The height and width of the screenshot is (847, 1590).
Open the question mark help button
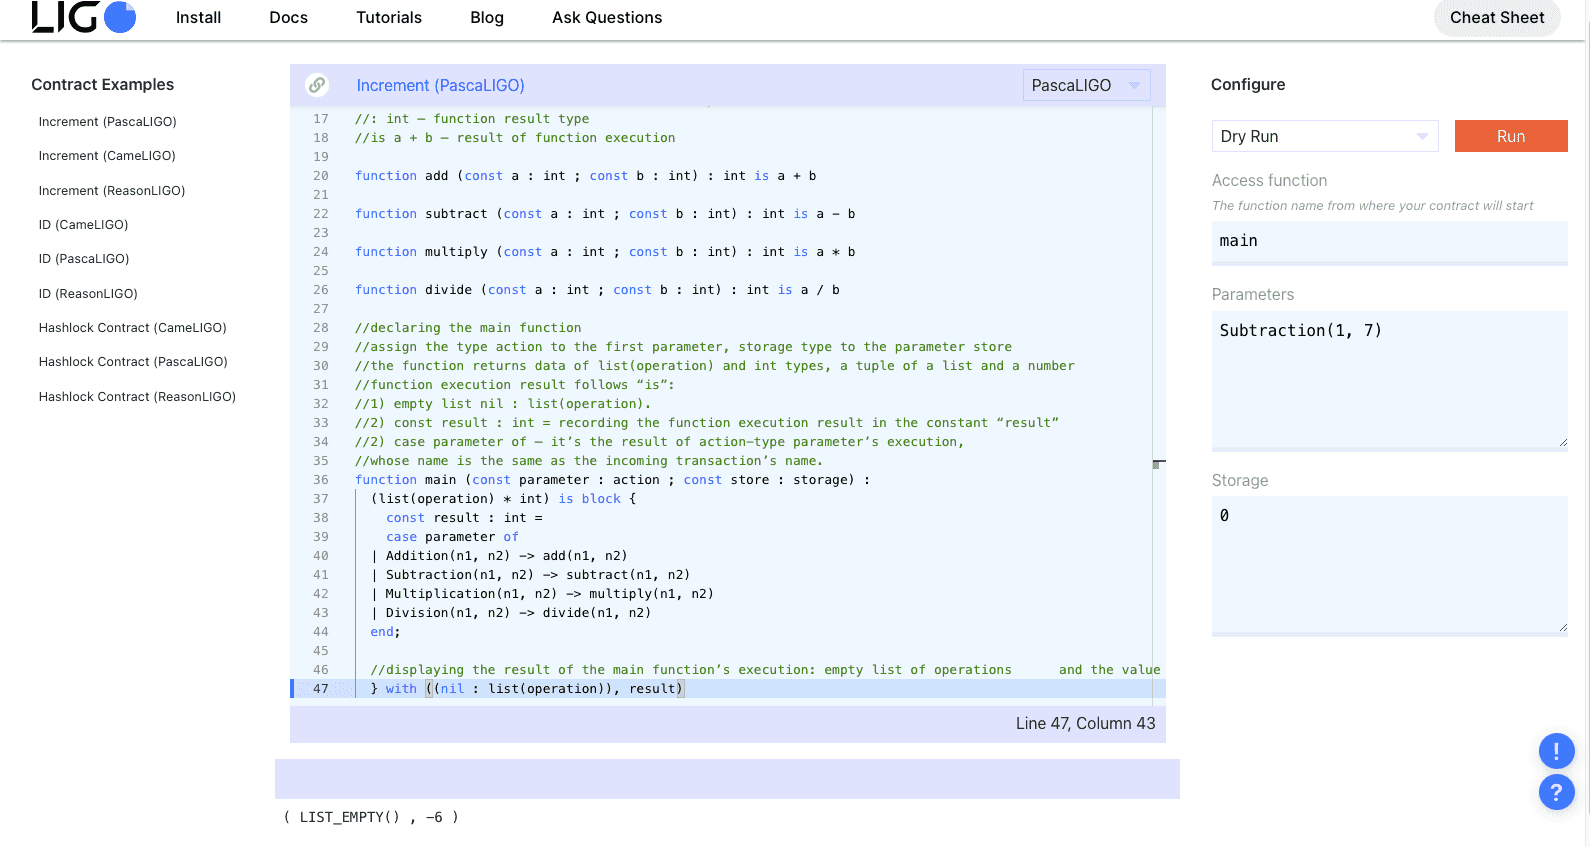[1556, 793]
